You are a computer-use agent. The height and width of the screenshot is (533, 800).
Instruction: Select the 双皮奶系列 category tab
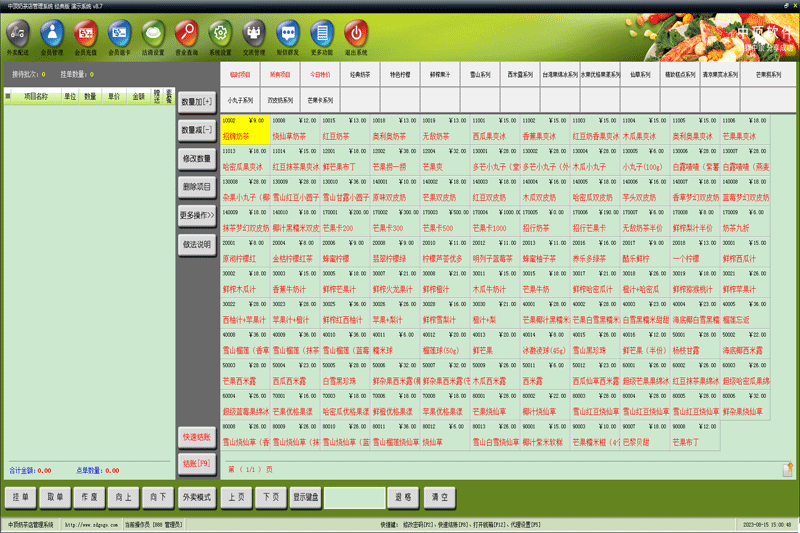(280, 100)
